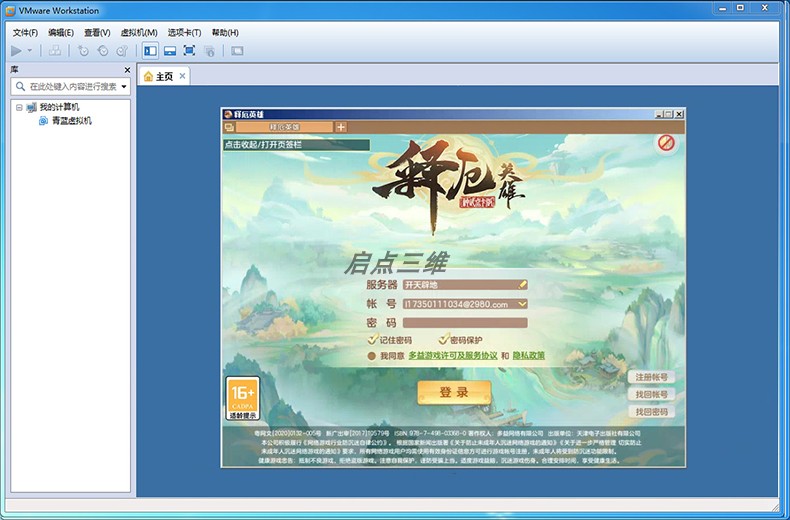Image resolution: width=790 pixels, height=520 pixels.
Task: Select 我的计算机 in the library tree
Action: coord(59,107)
